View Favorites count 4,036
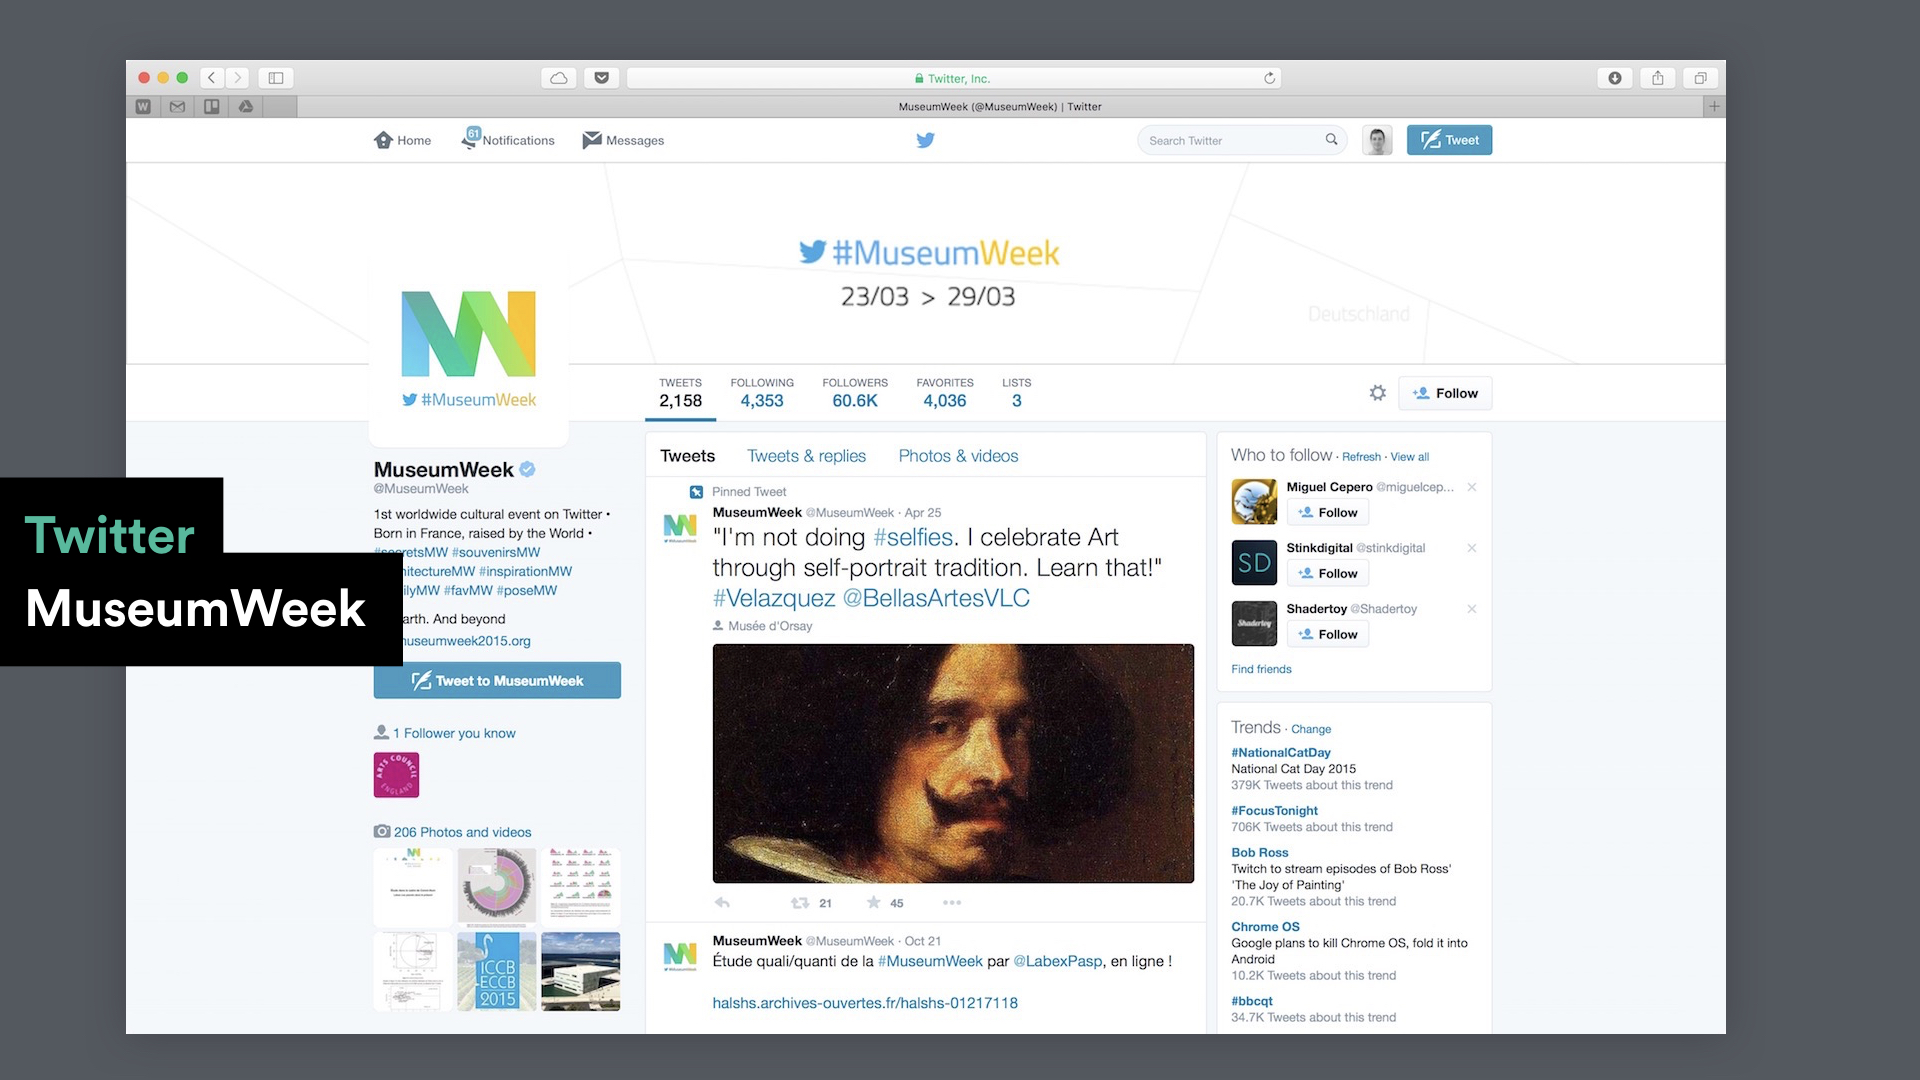This screenshot has height=1080, width=1920. [x=945, y=393]
